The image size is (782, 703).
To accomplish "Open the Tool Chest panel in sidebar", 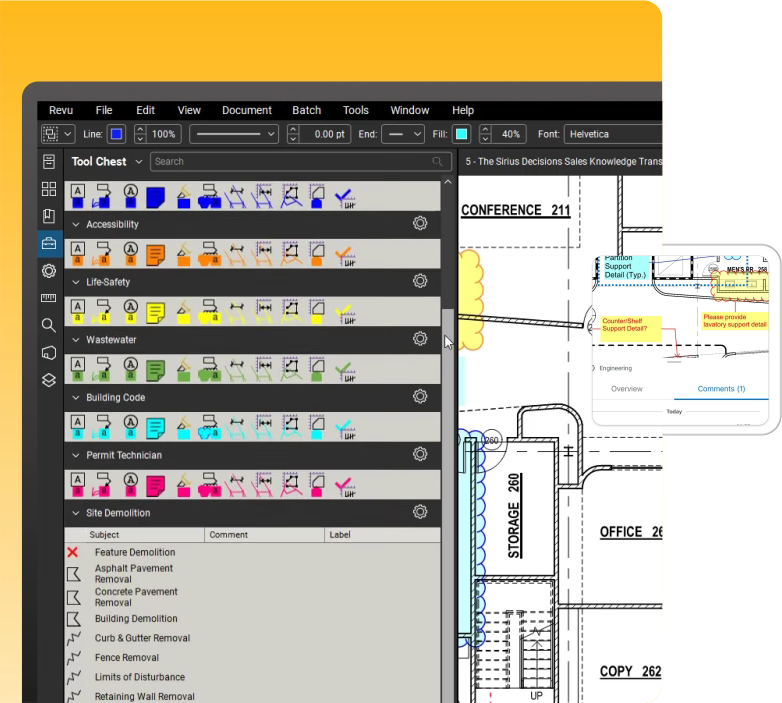I will pyautogui.click(x=49, y=243).
